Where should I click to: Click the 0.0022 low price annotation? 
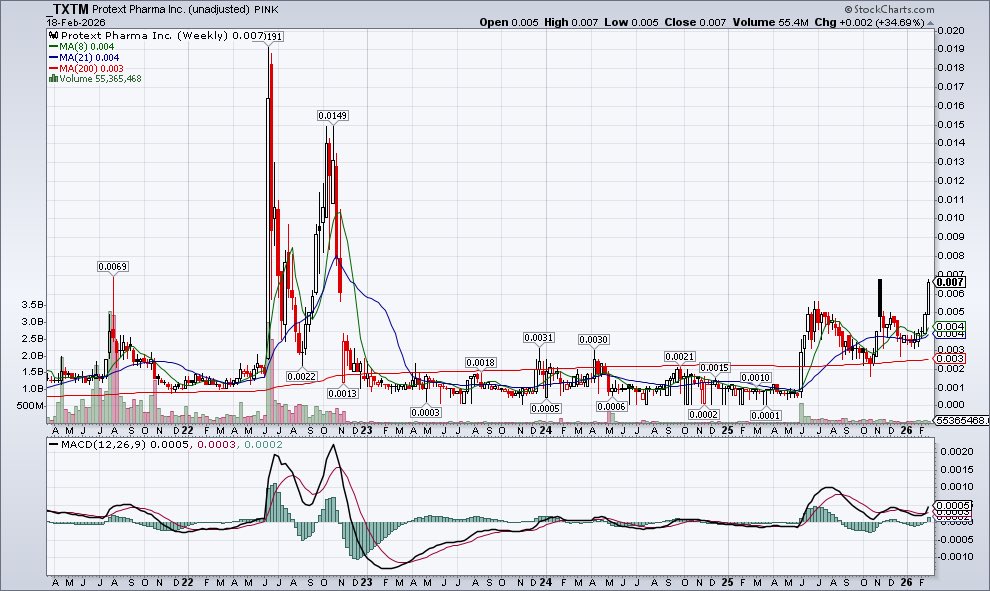[301, 376]
